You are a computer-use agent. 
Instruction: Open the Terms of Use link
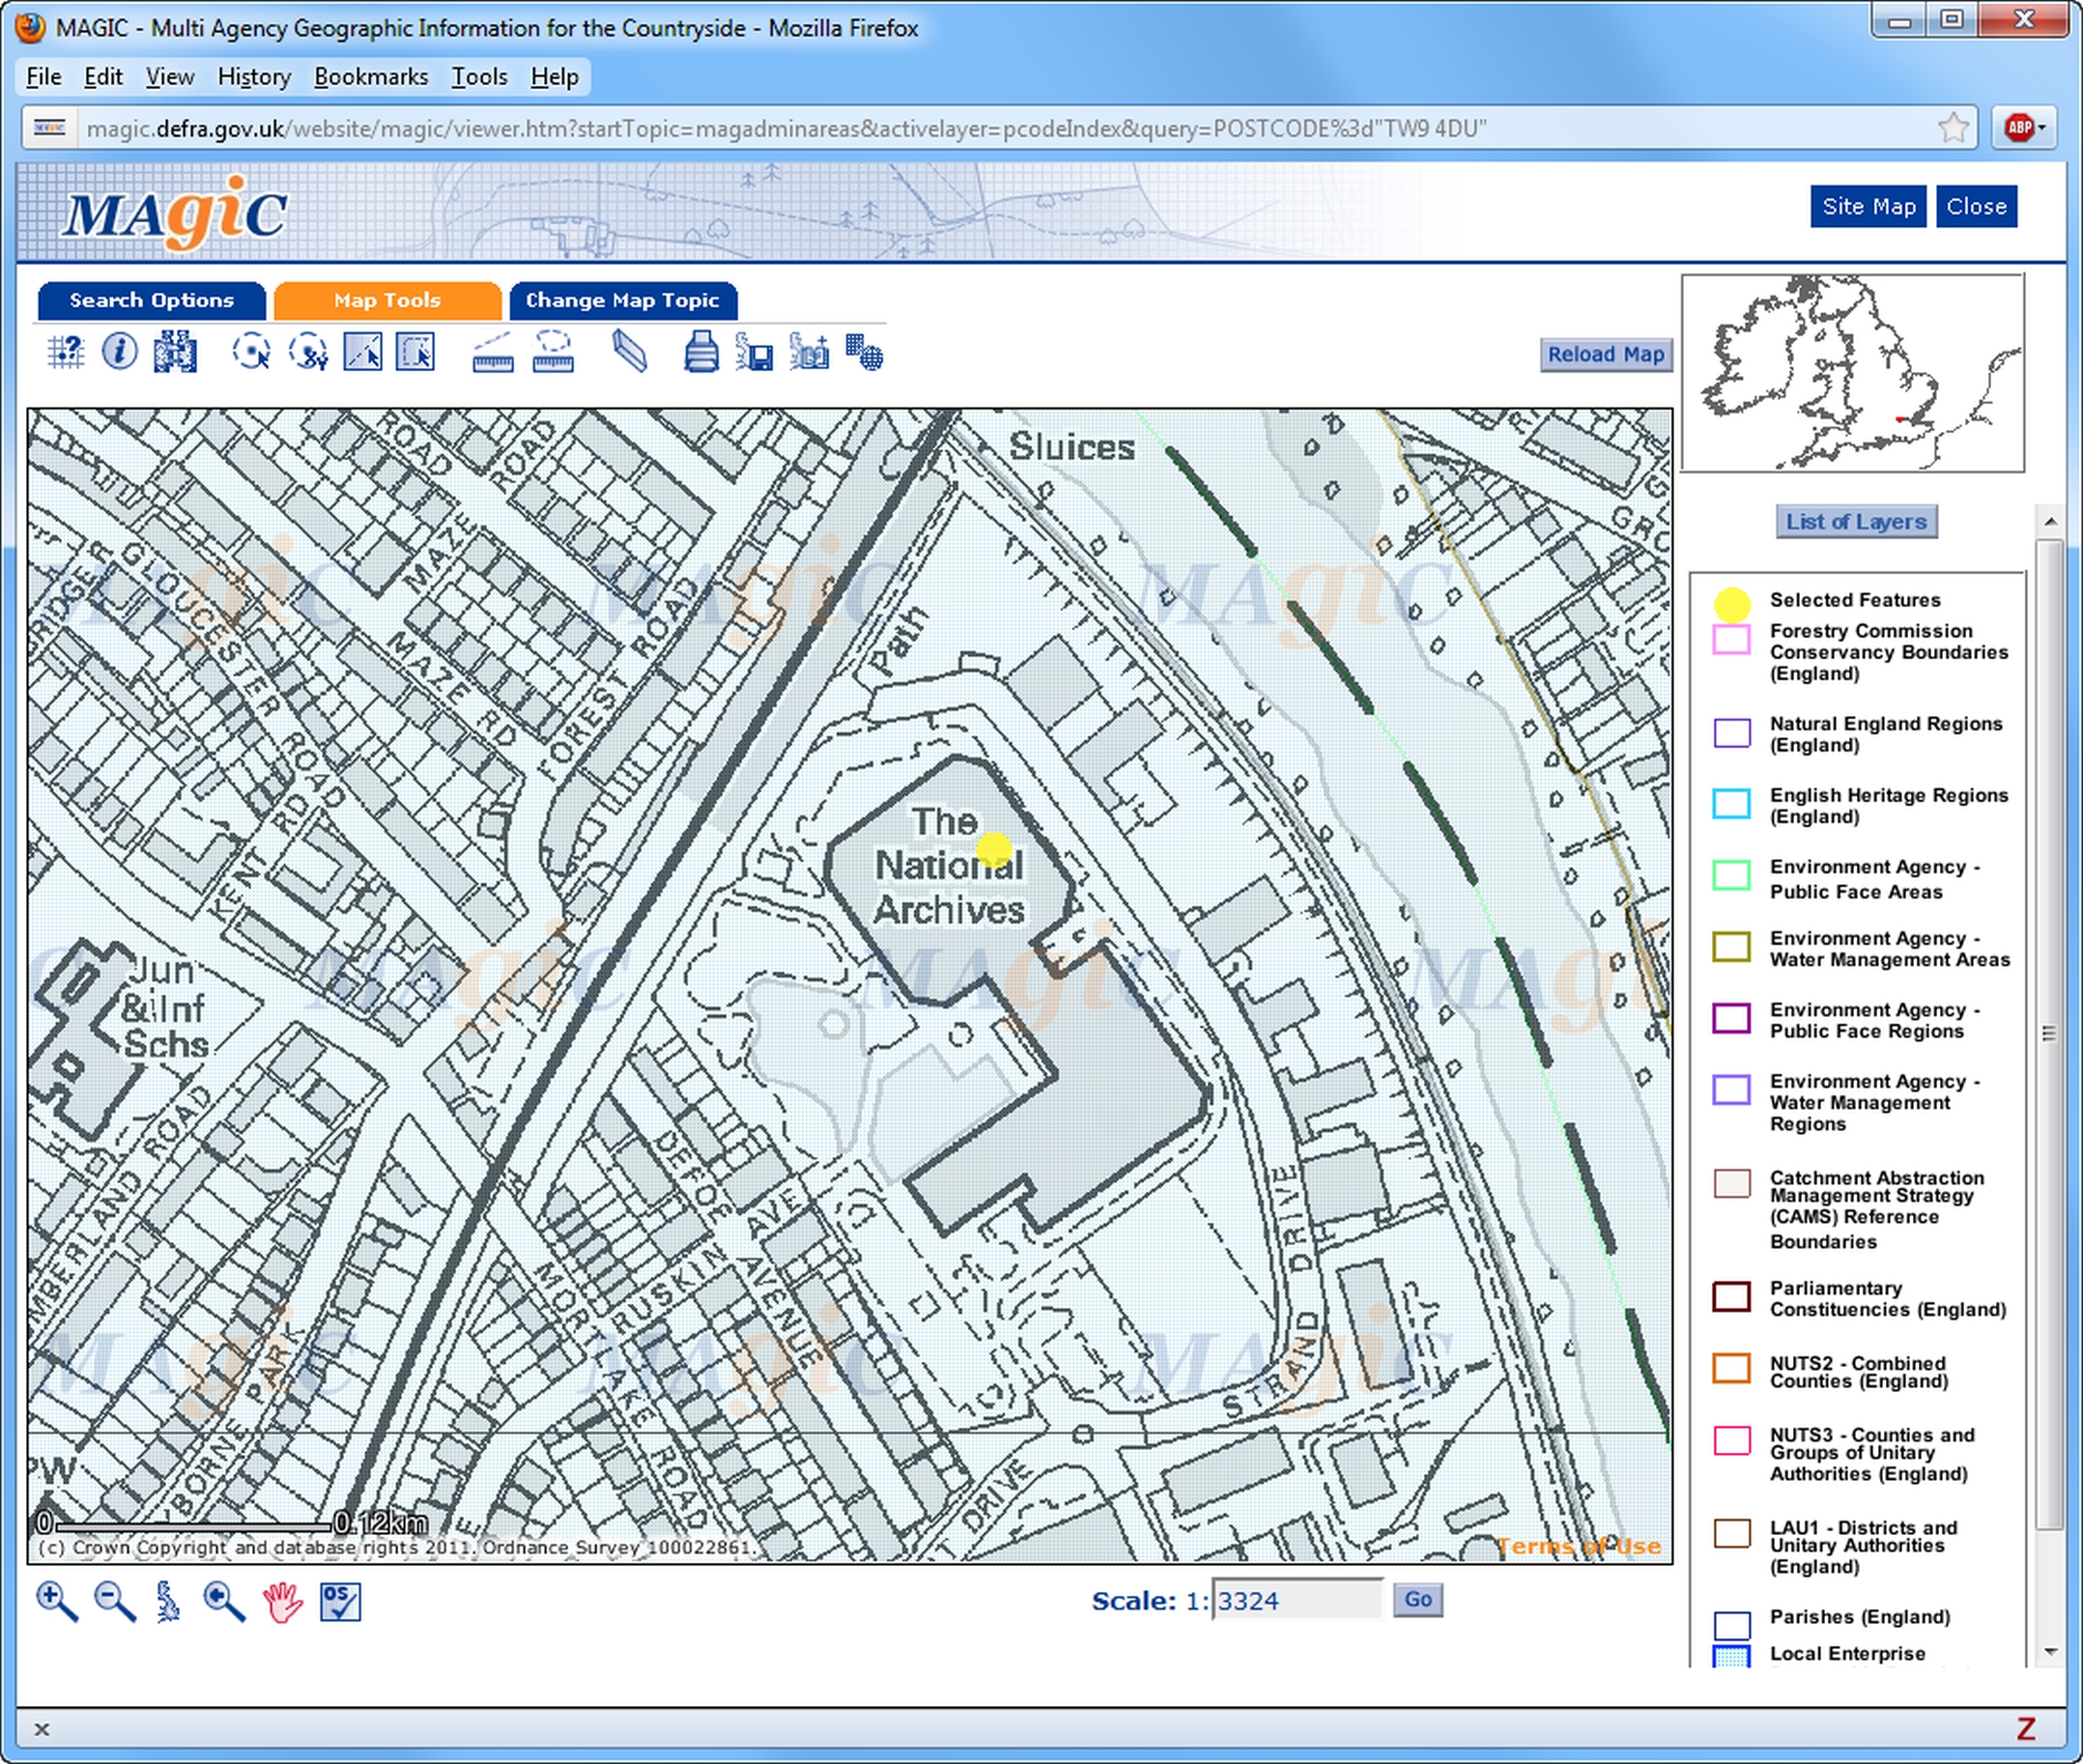point(1579,1547)
